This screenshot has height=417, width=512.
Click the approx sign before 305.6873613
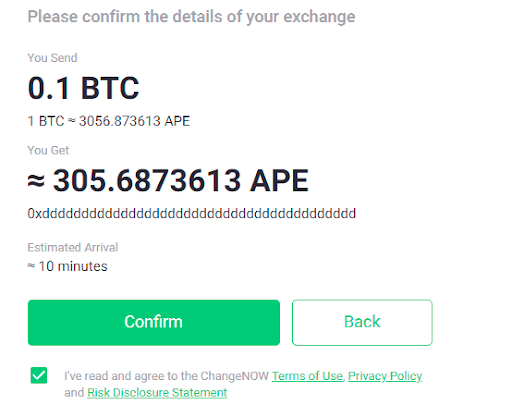[36, 182]
